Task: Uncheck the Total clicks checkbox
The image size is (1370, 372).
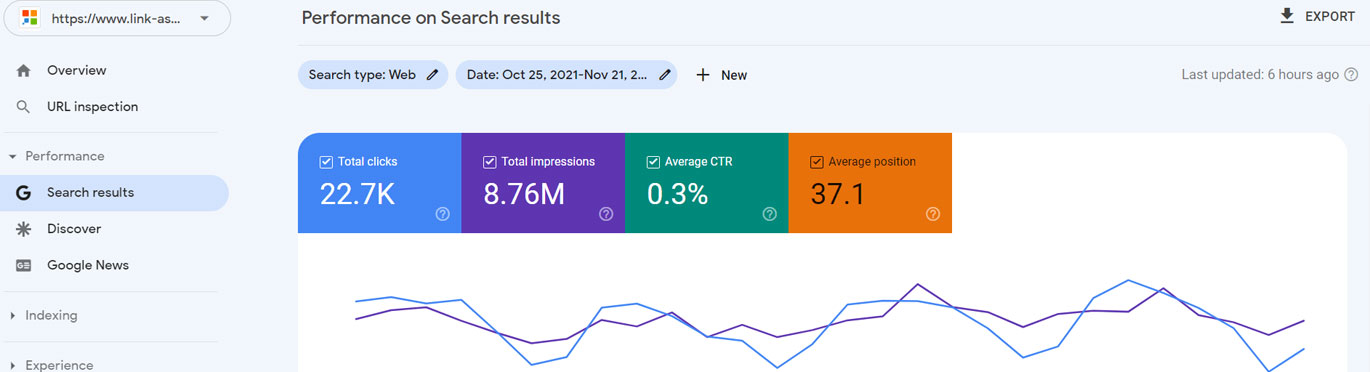Action: pyautogui.click(x=326, y=162)
